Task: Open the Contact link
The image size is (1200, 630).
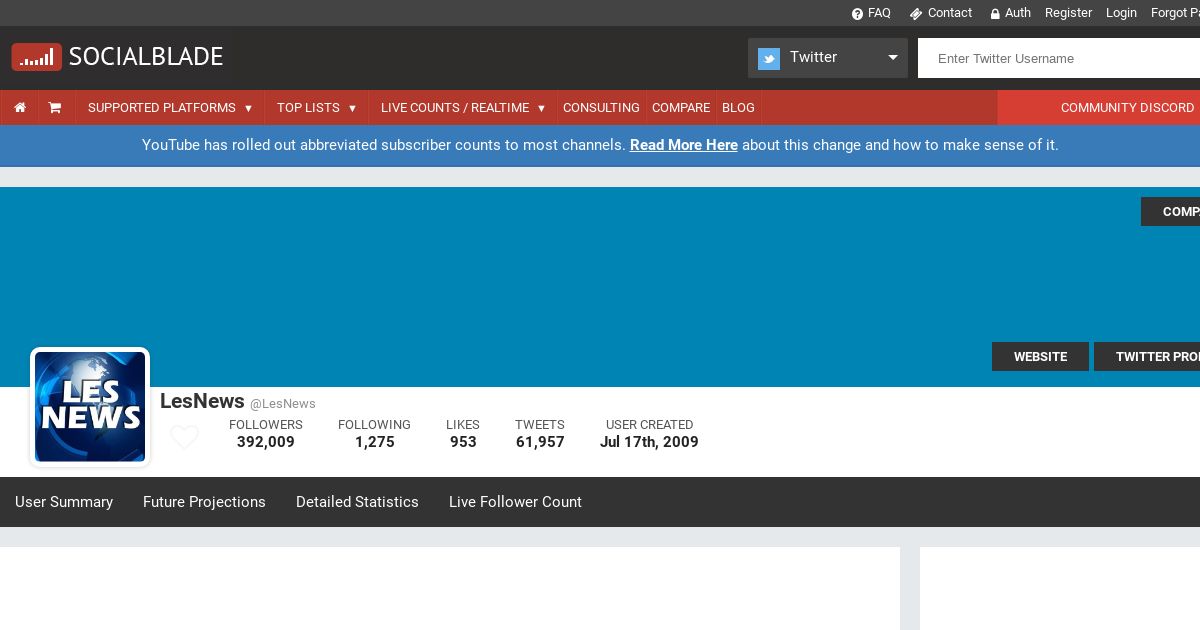Action: [x=950, y=13]
